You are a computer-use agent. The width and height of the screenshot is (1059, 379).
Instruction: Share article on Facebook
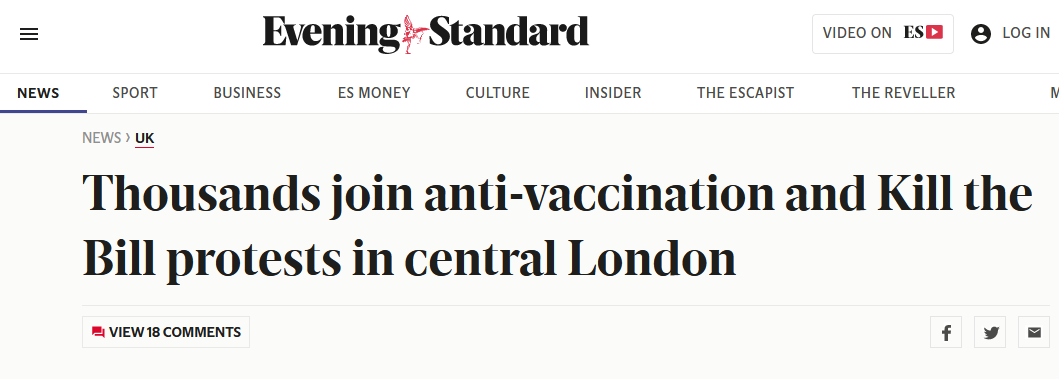946,332
